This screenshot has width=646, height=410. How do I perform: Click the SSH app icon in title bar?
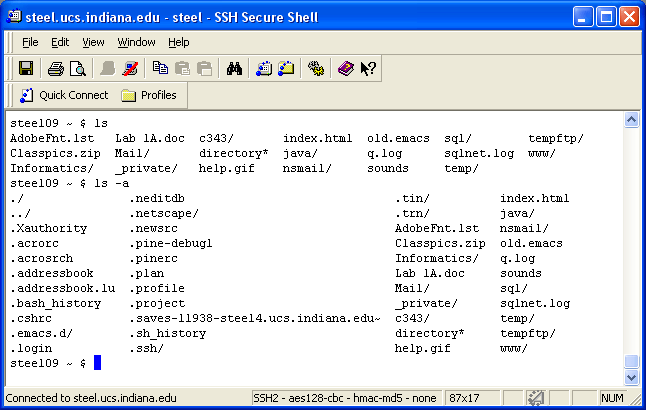click(14, 16)
